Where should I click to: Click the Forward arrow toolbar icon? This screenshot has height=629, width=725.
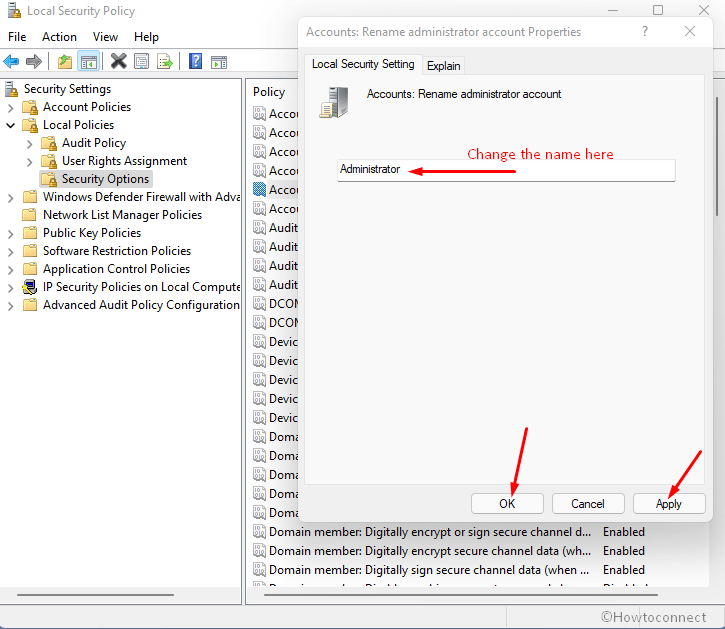[x=34, y=61]
